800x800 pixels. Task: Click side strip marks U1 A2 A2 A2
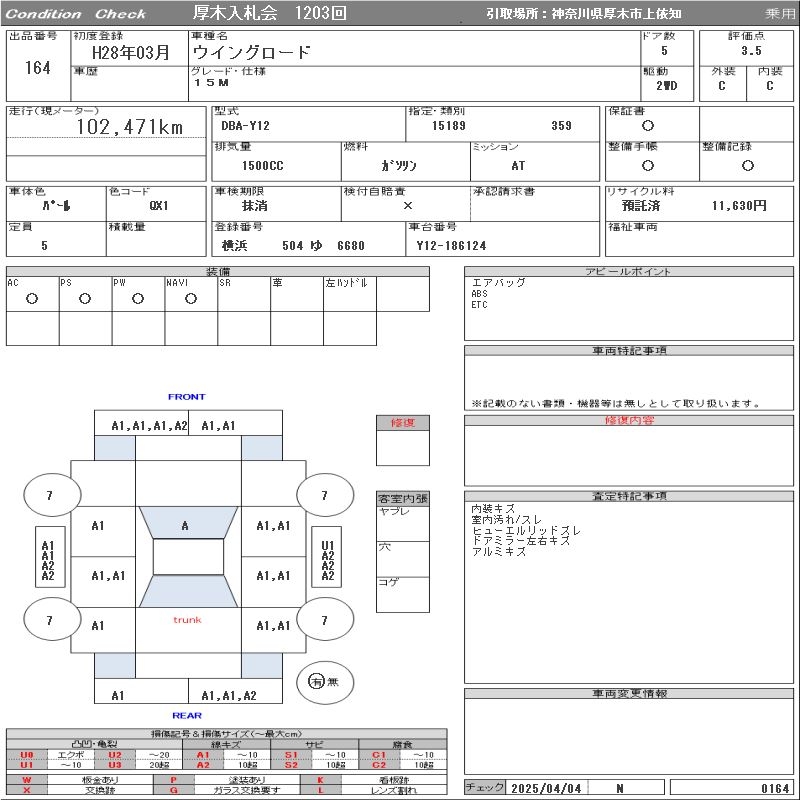[327, 560]
